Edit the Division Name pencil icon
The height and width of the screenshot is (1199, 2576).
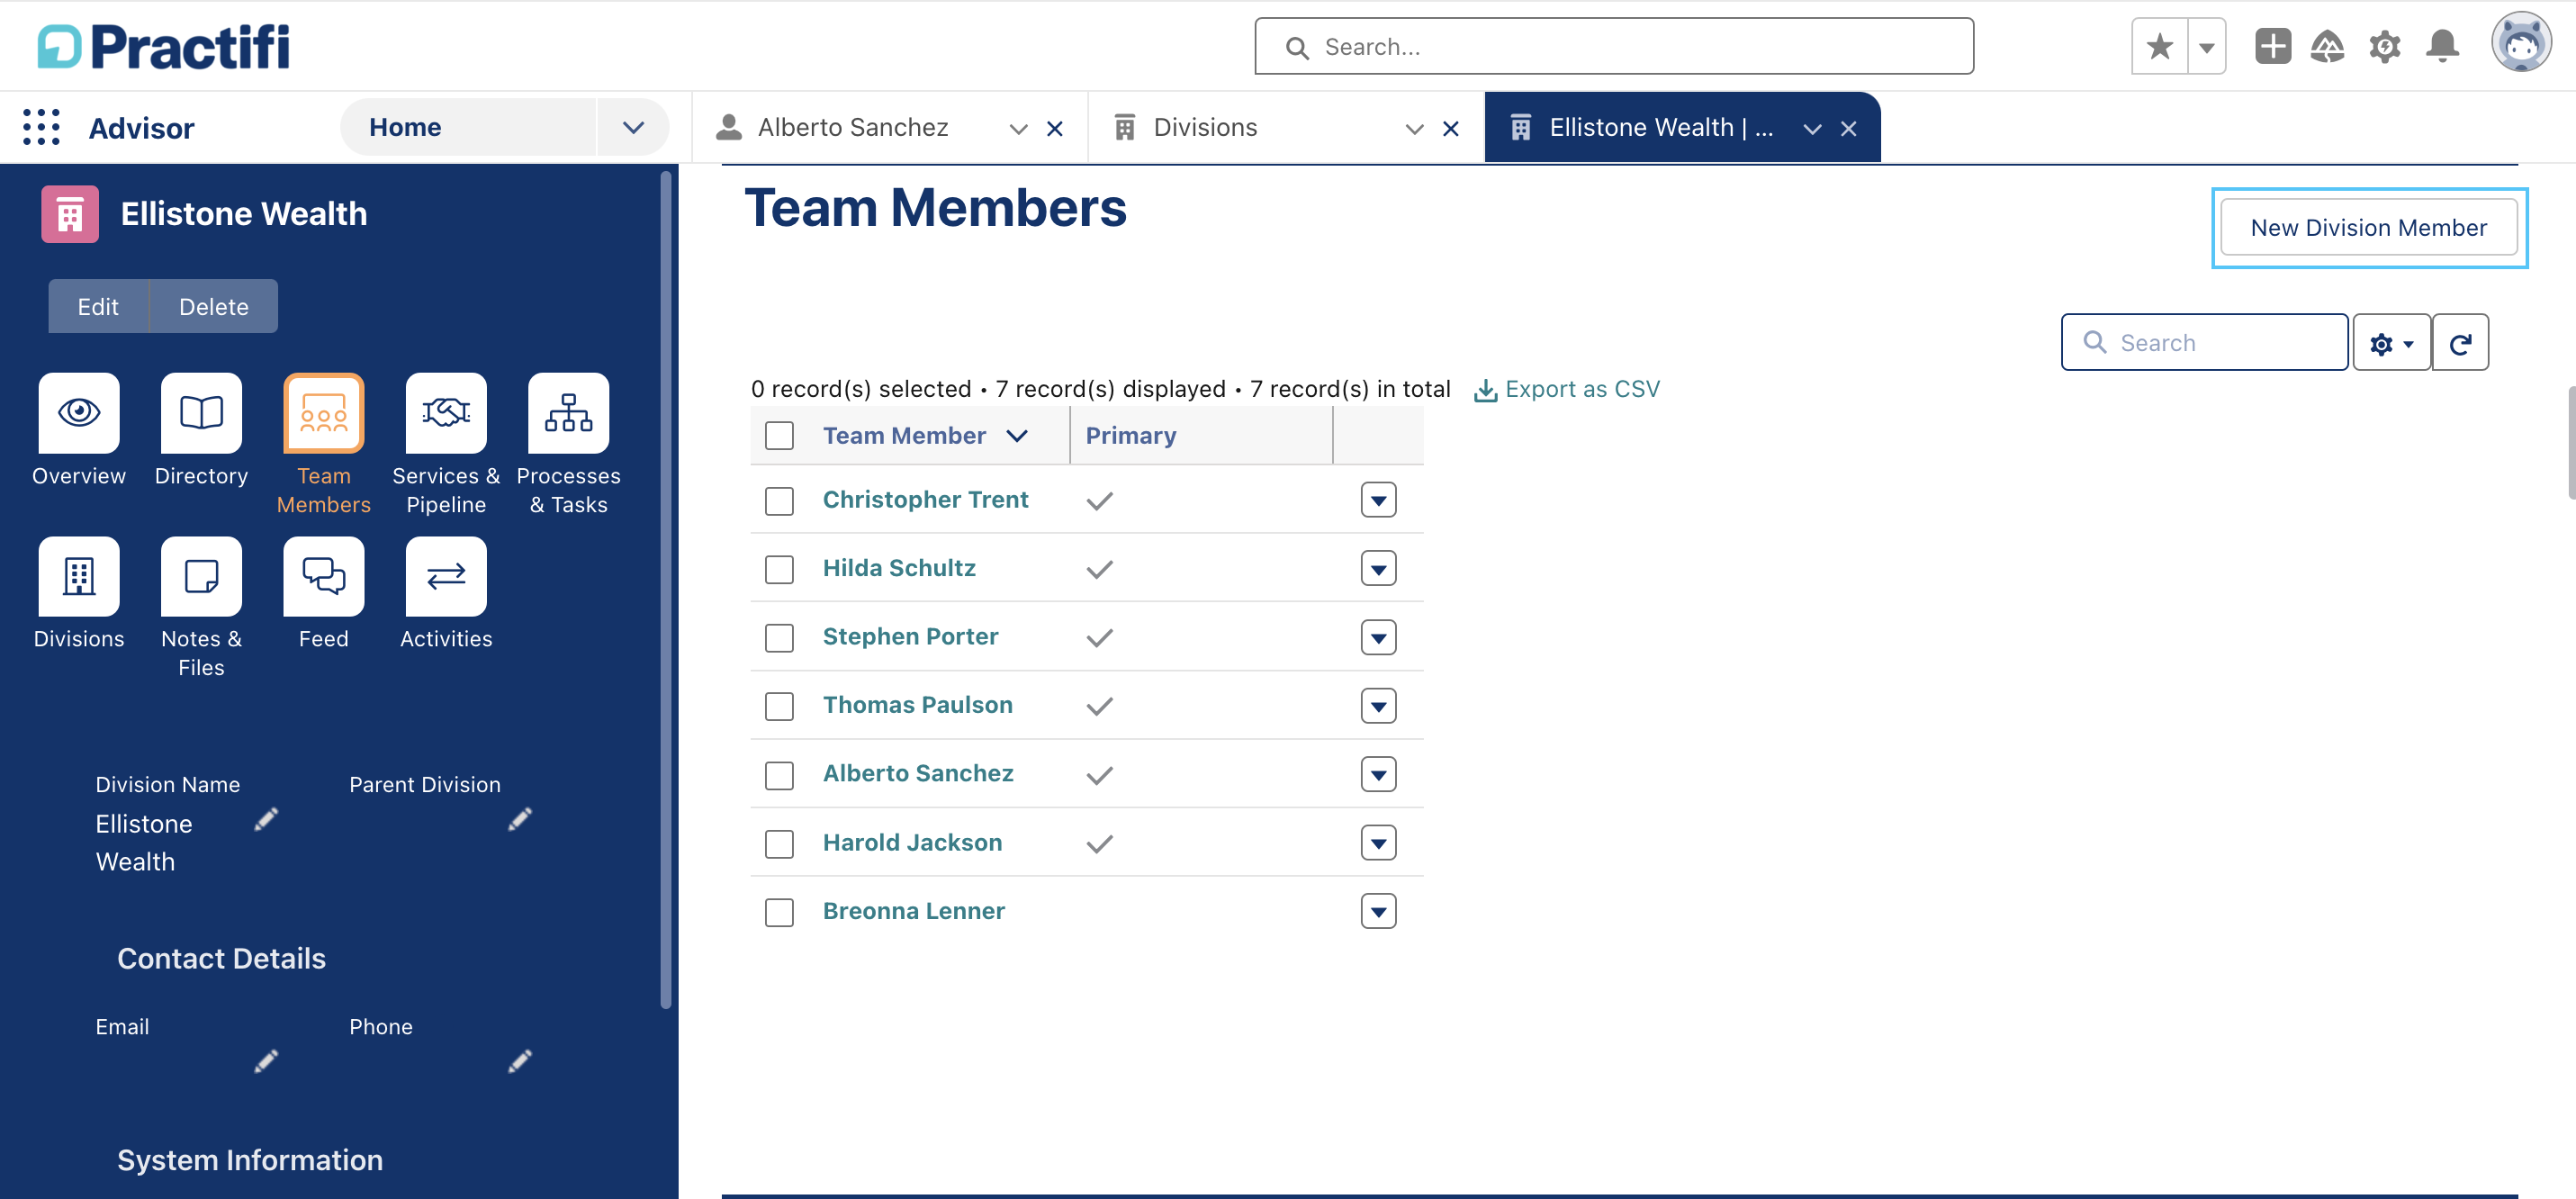point(266,819)
